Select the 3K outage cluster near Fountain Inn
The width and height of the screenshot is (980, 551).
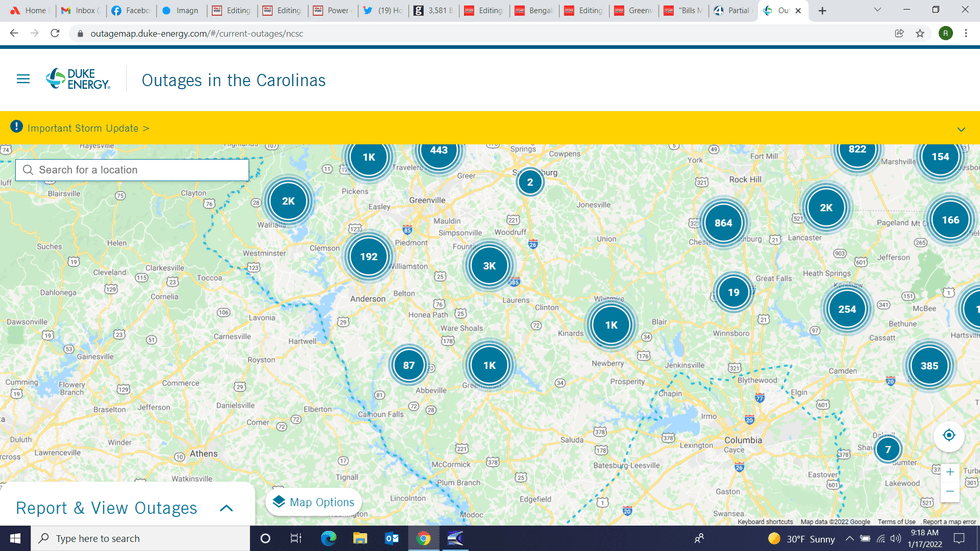(x=489, y=266)
